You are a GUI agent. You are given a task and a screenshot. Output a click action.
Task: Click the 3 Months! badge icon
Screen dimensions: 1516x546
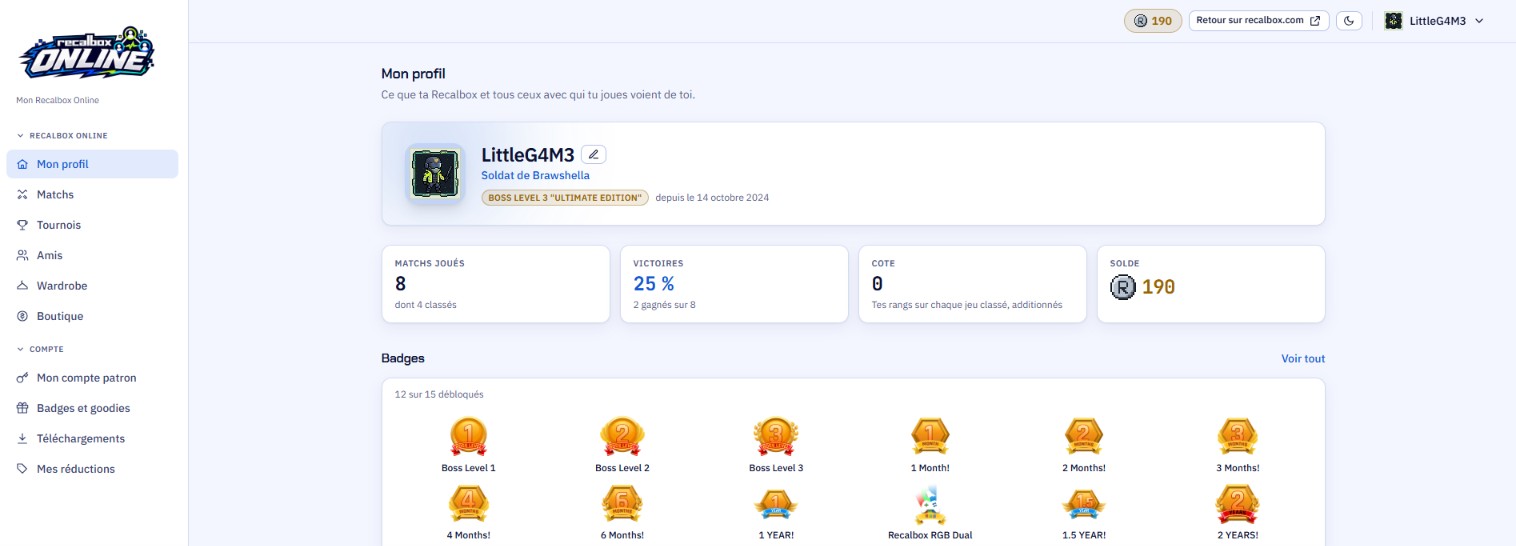tap(1238, 437)
